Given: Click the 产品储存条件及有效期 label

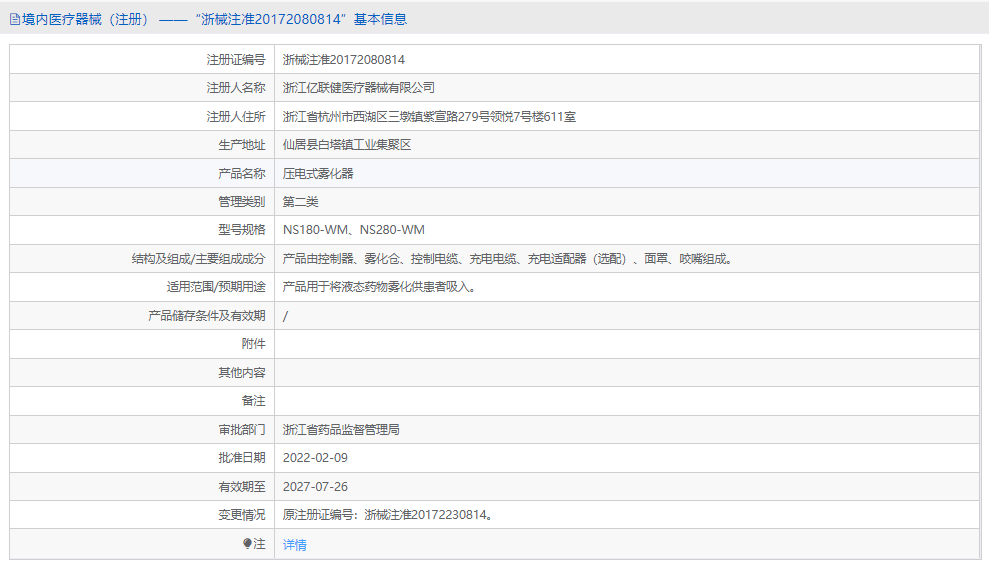Looking at the screenshot, I should pos(207,316).
